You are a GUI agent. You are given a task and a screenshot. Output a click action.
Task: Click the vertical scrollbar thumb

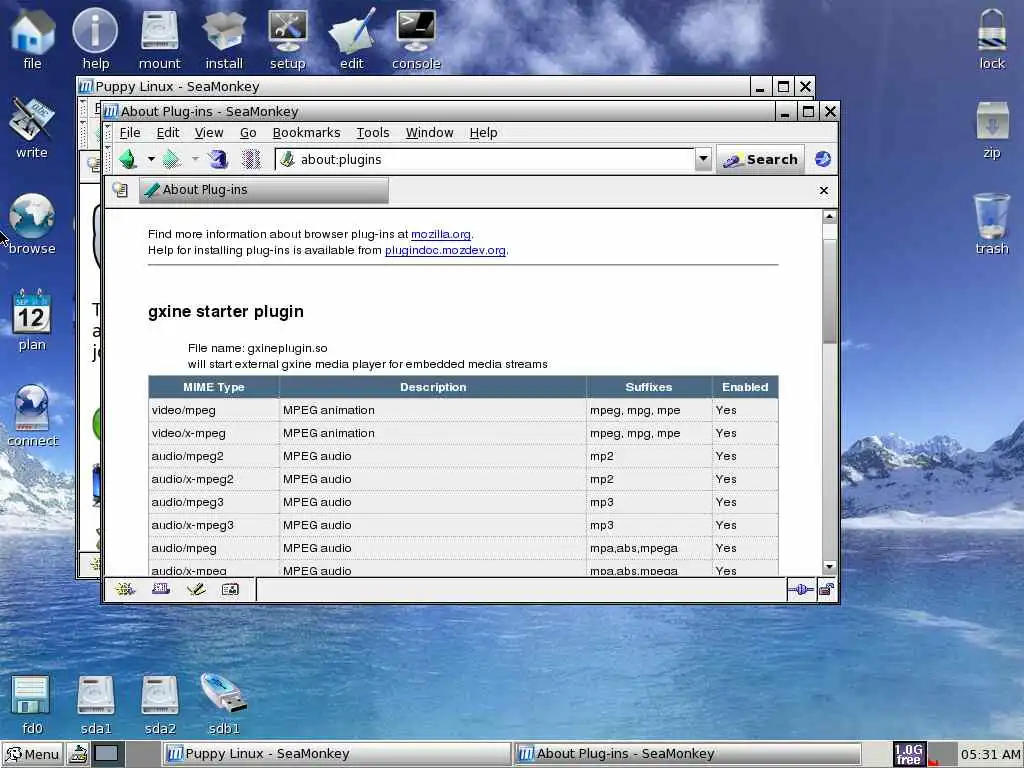[829, 291]
